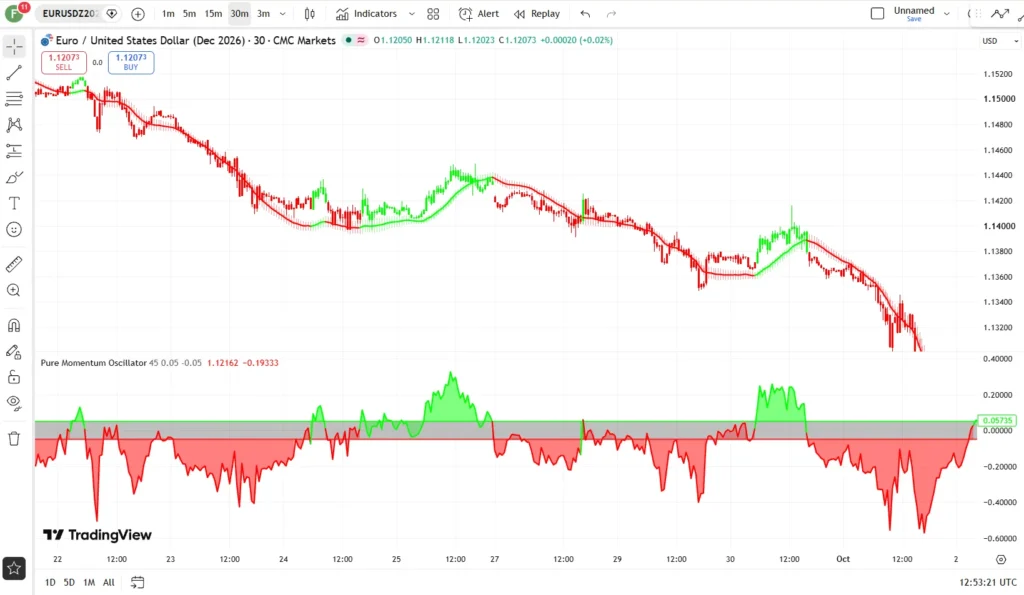Set date range to All
This screenshot has width=1024, height=595.
(108, 582)
